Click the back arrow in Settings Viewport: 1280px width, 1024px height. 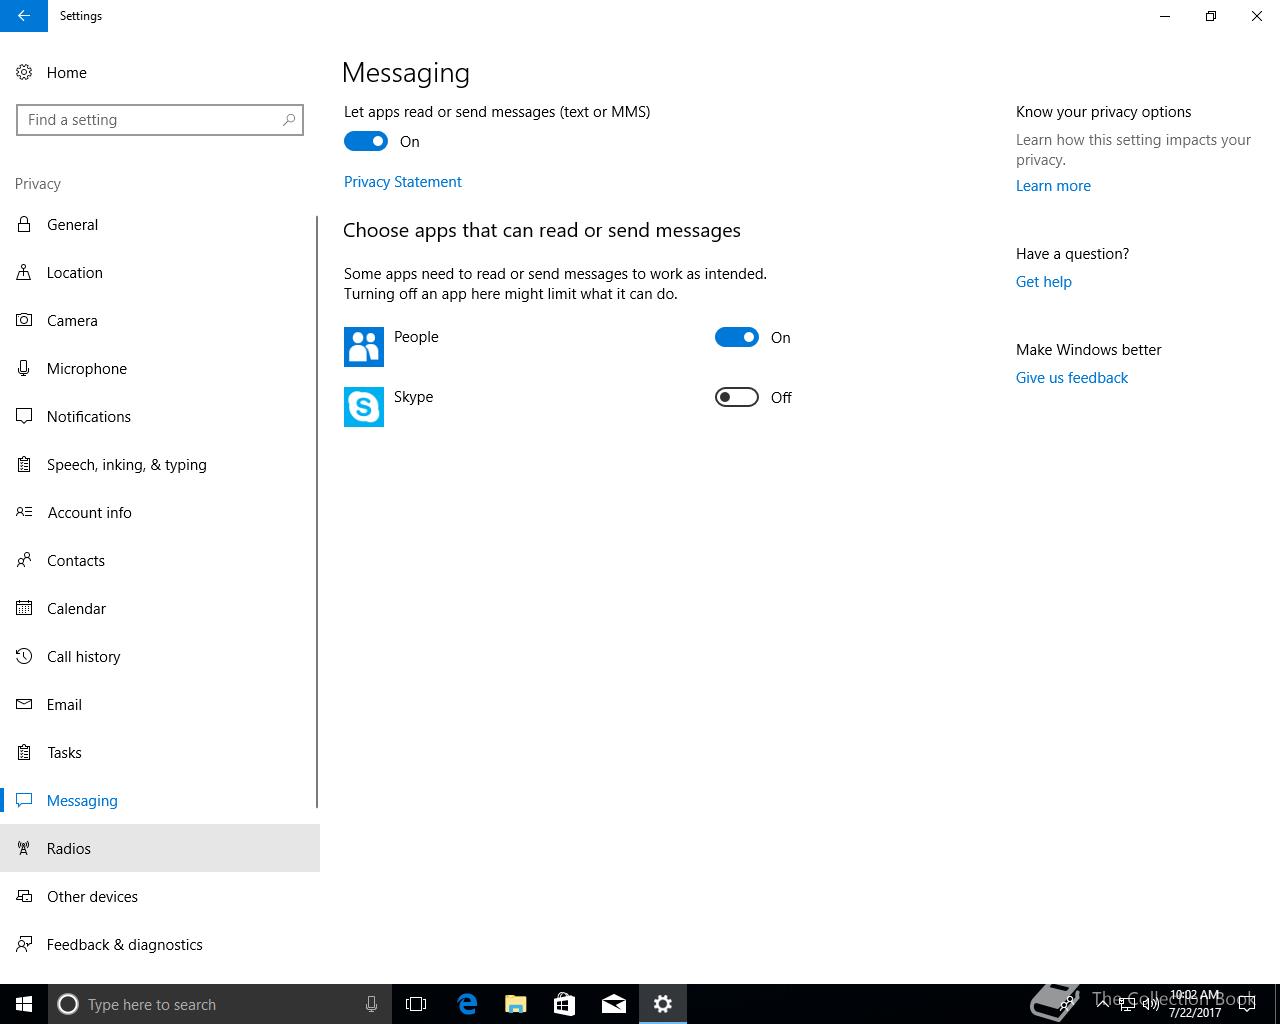(23, 16)
